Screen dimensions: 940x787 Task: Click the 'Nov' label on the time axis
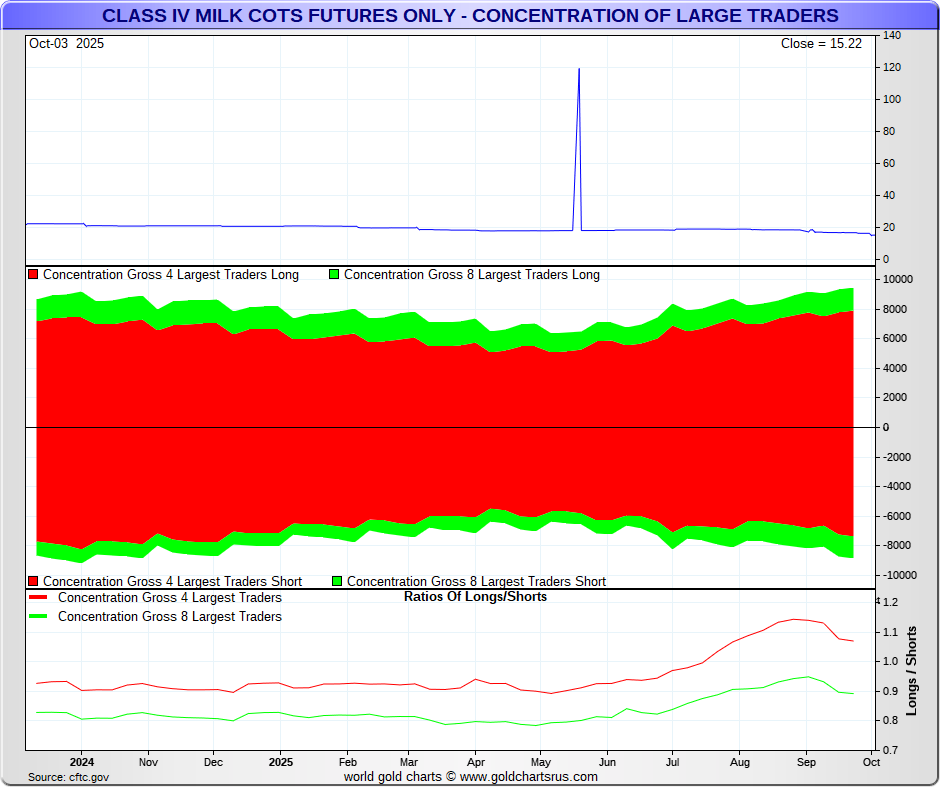[x=148, y=762]
